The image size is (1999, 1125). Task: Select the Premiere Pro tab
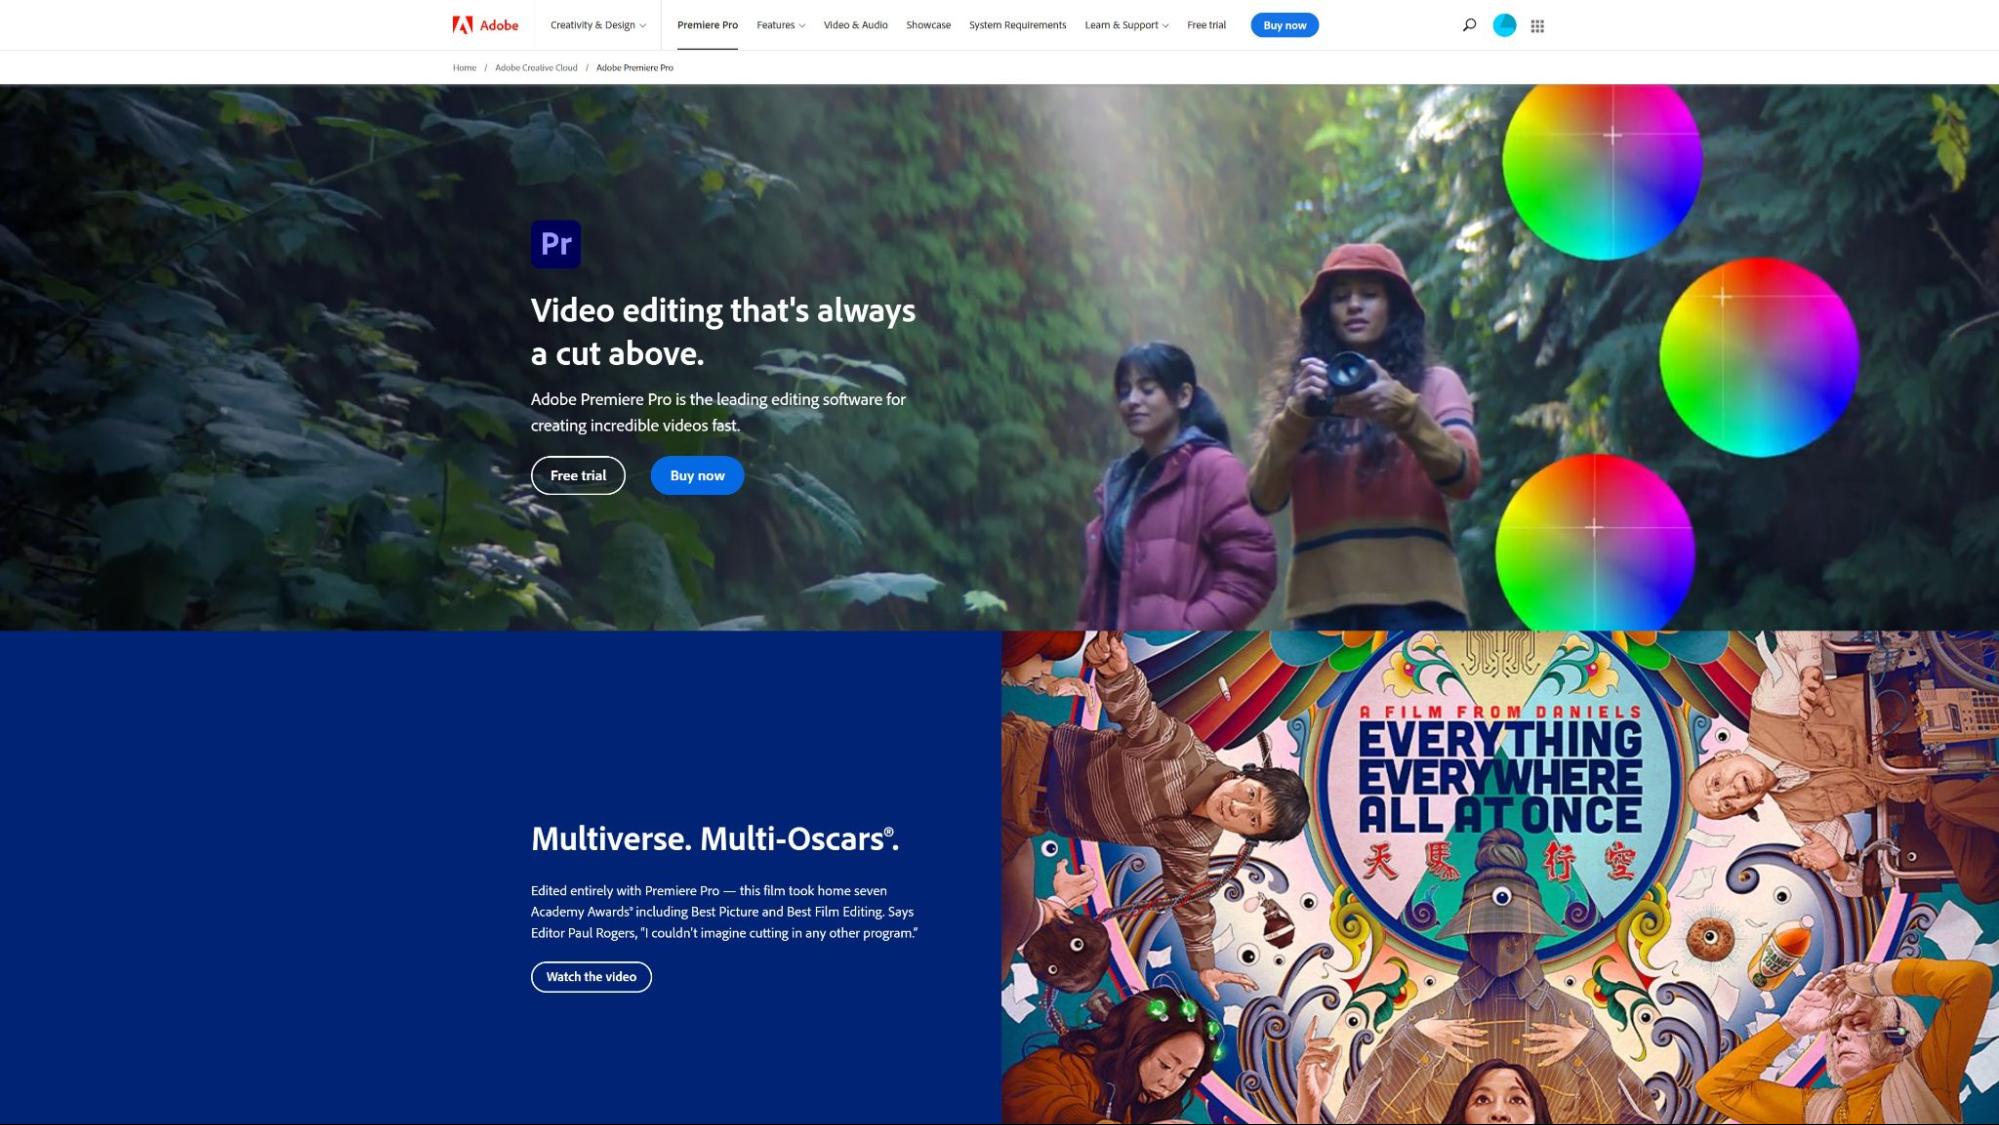pyautogui.click(x=706, y=24)
